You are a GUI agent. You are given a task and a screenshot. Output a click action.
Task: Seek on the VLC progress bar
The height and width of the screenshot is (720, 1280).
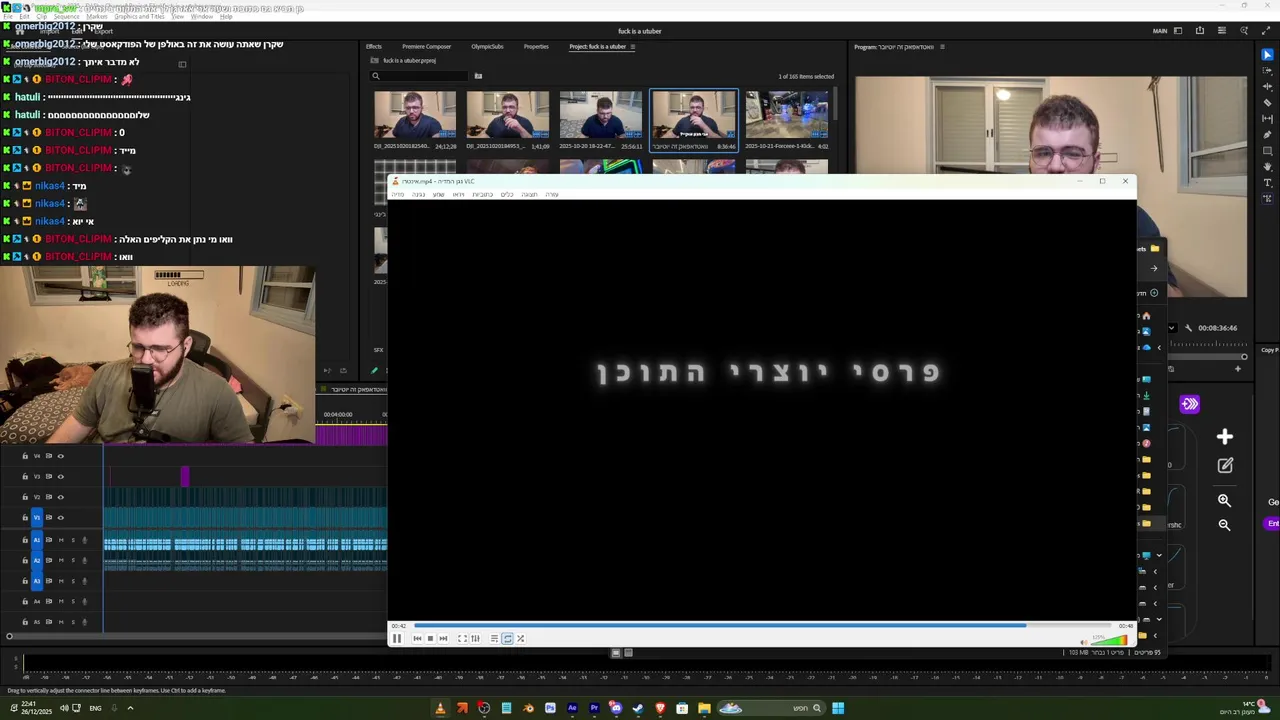click(x=763, y=626)
